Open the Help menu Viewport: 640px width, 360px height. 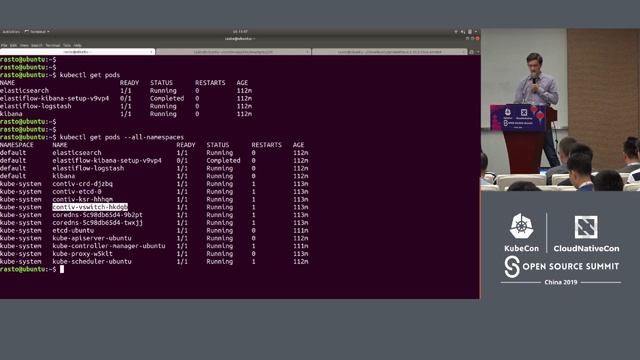[x=78, y=45]
